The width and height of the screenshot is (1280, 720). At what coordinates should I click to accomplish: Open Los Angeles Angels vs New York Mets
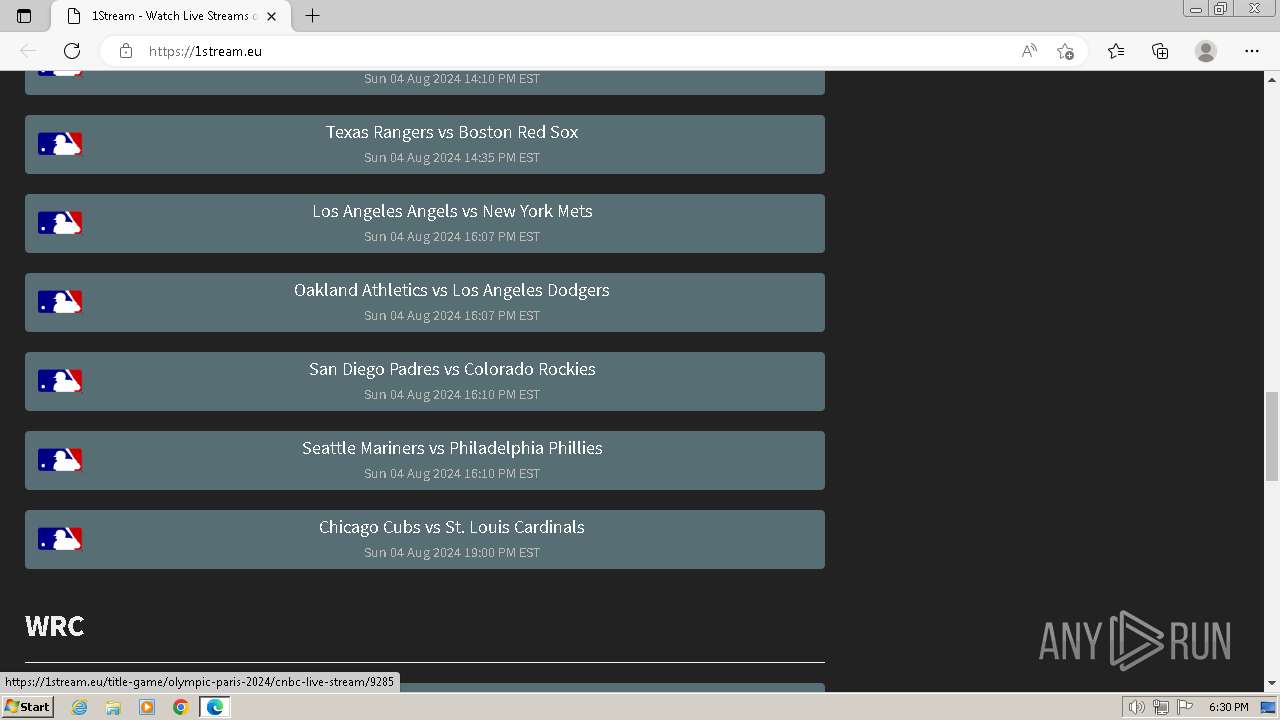point(425,223)
